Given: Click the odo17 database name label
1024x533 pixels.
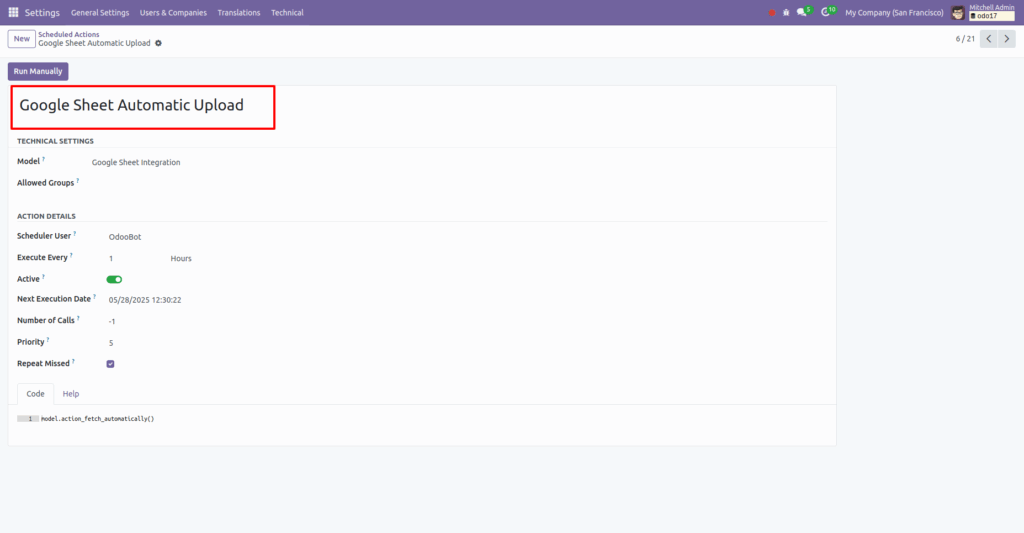Looking at the screenshot, I should coord(991,16).
